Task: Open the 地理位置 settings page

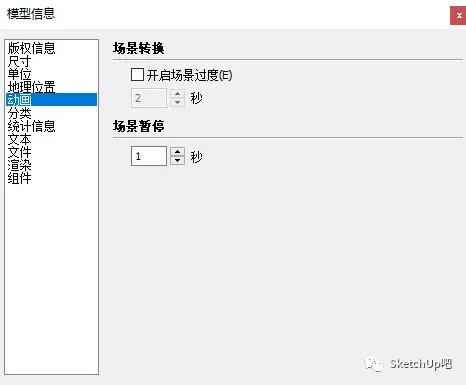Action: tap(31, 87)
